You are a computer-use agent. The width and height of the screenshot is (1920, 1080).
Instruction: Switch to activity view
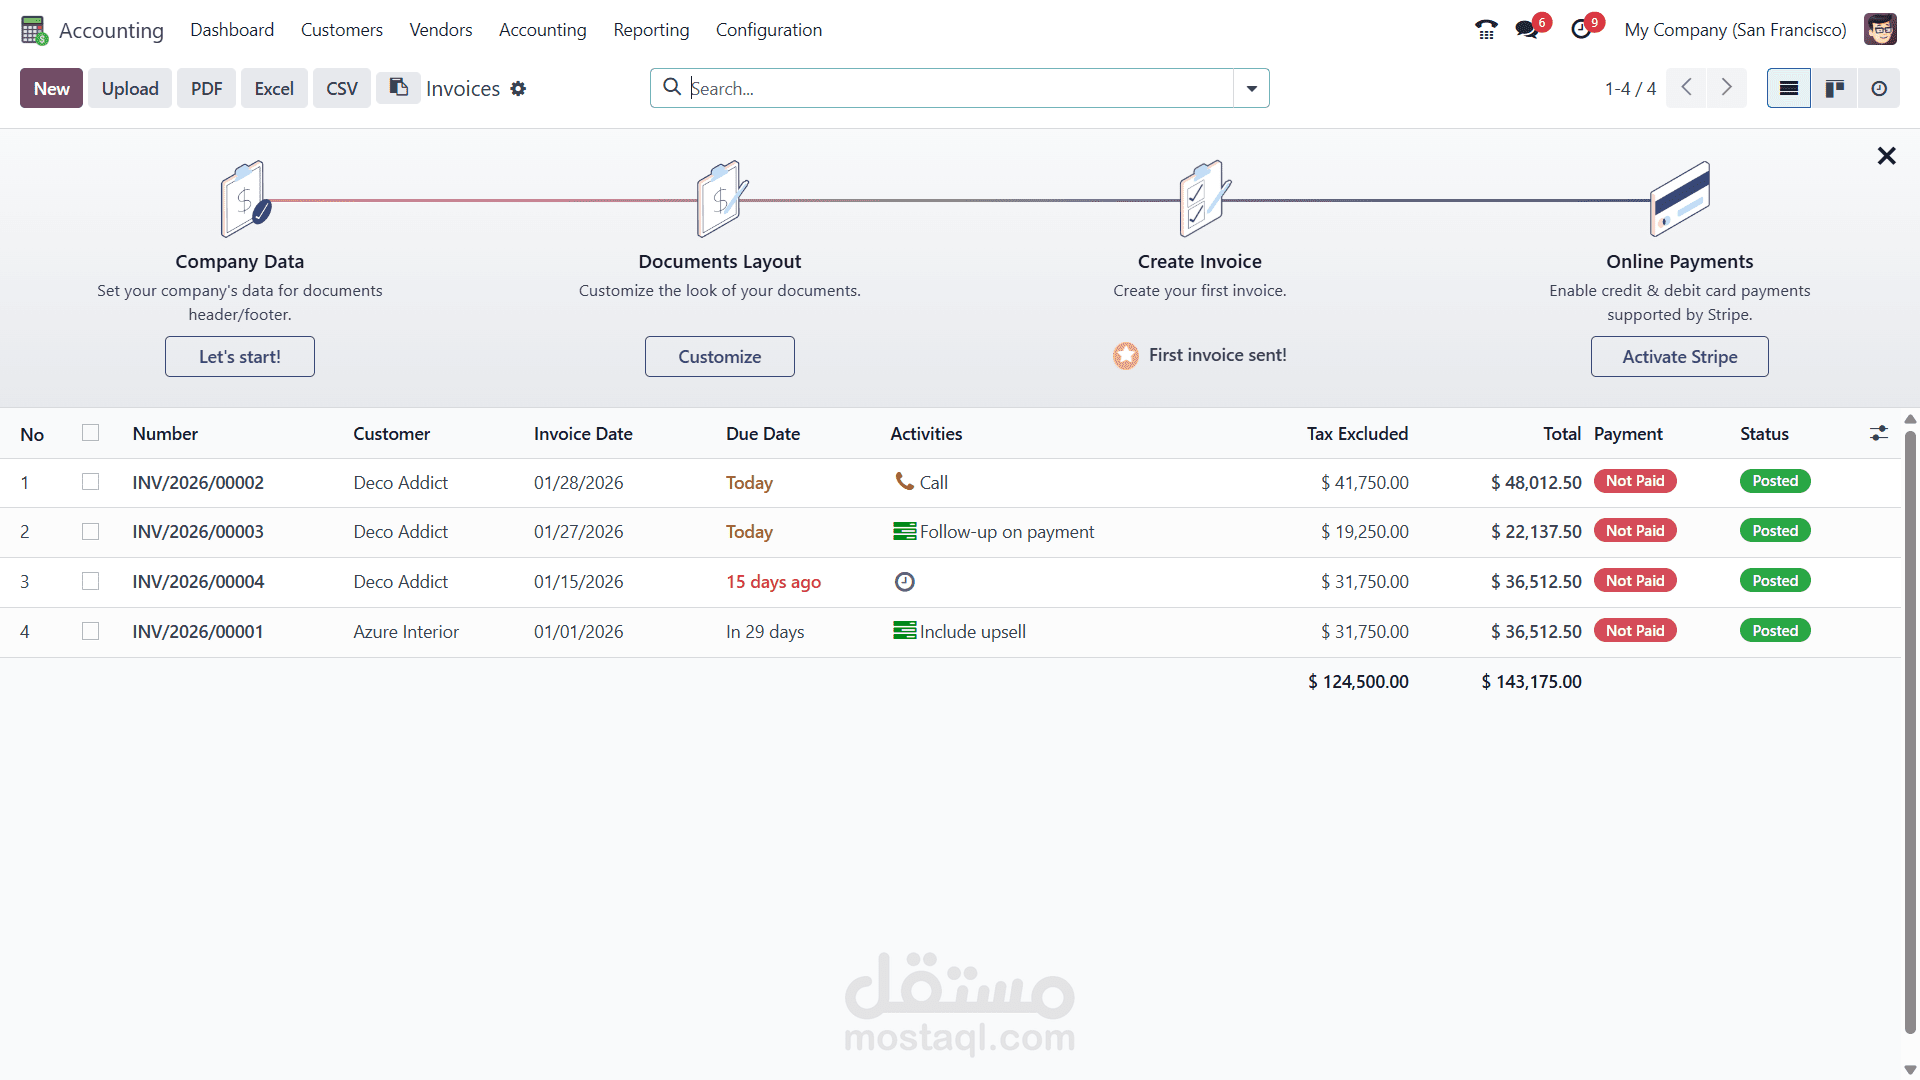(x=1879, y=89)
